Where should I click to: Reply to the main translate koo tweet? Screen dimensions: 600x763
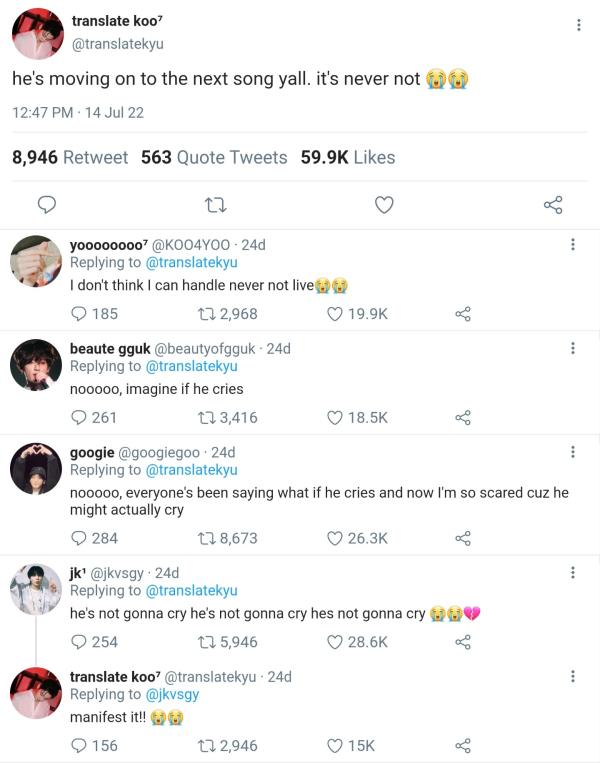point(46,205)
